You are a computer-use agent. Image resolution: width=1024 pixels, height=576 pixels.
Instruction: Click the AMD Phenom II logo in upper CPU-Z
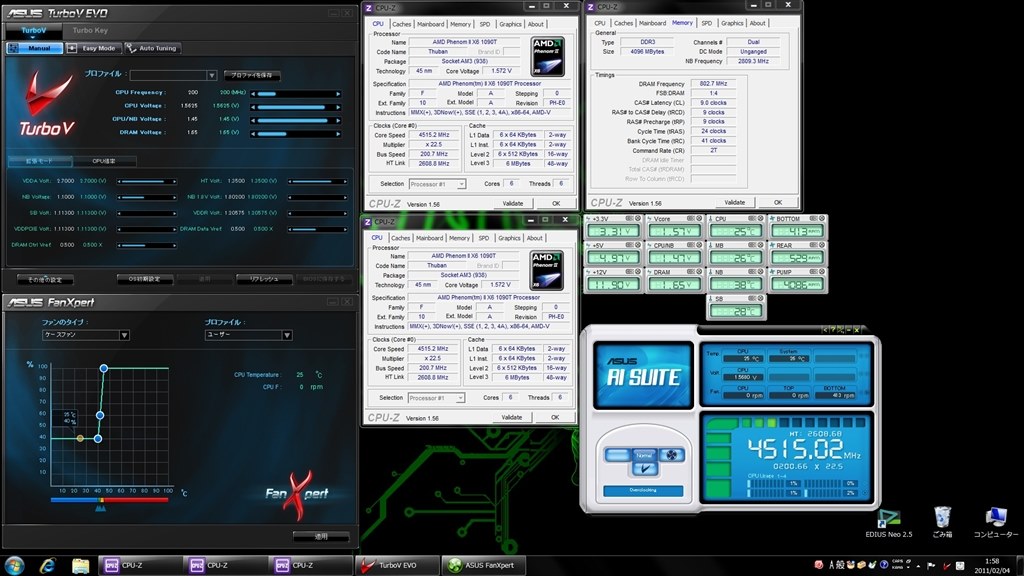pos(547,56)
